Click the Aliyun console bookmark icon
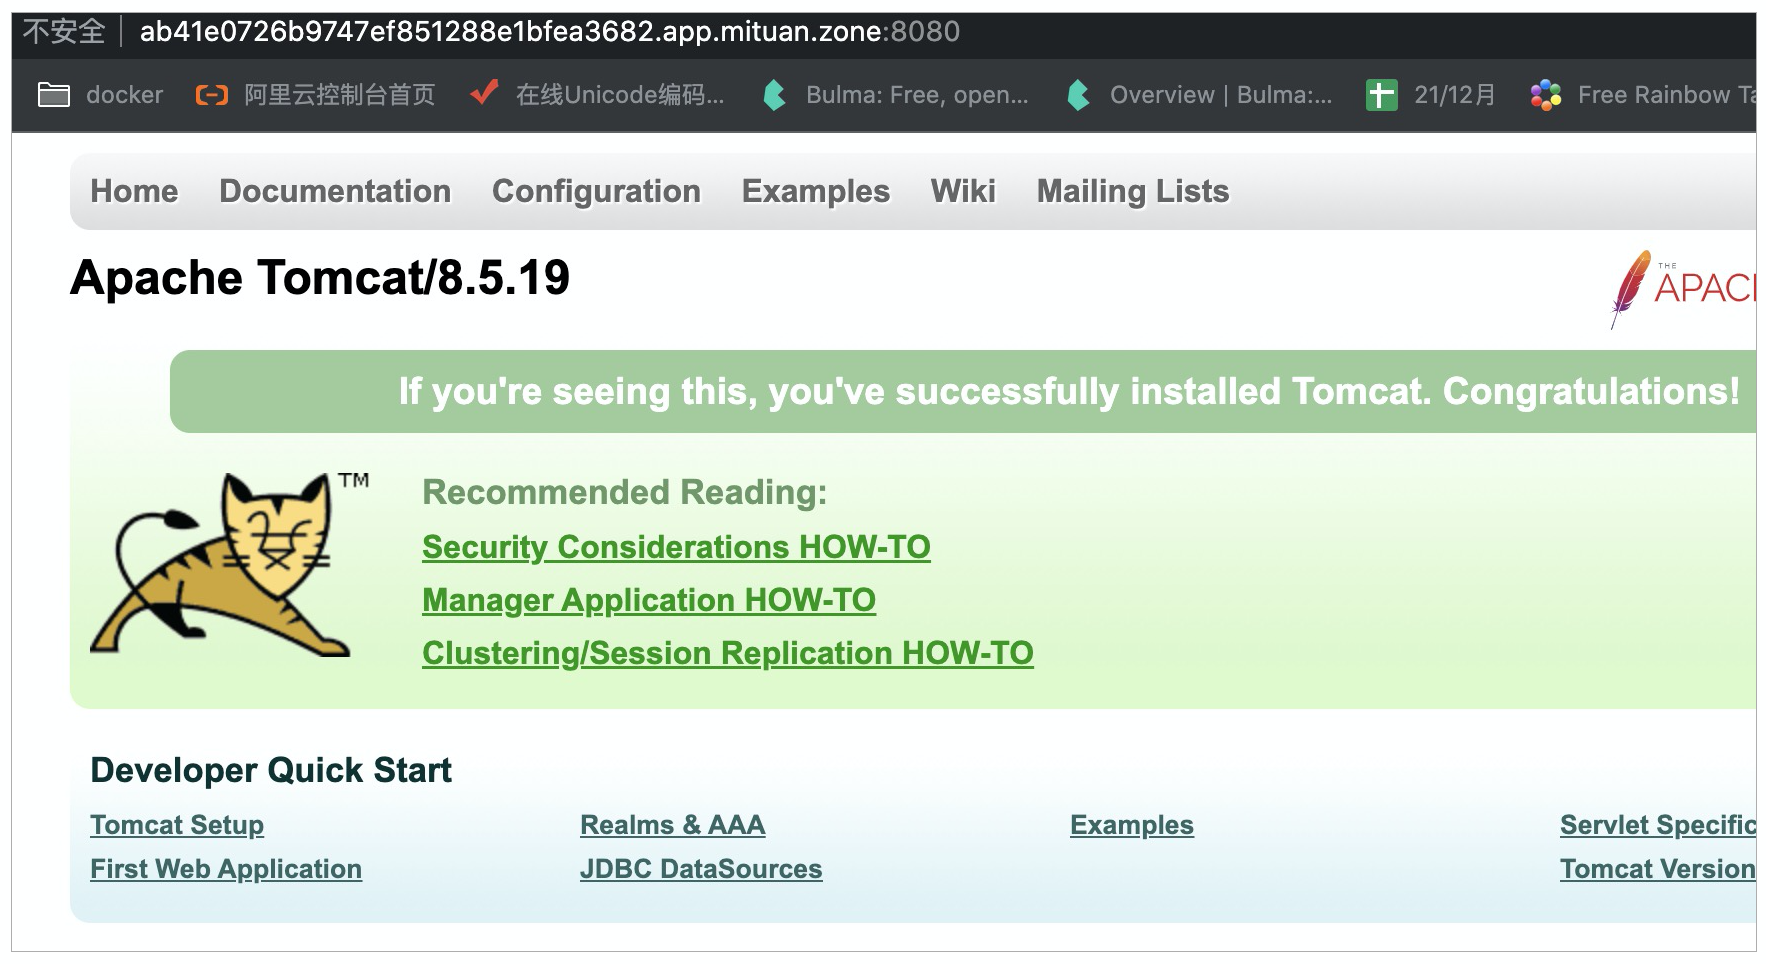Image resolution: width=1766 pixels, height=964 pixels. [211, 95]
